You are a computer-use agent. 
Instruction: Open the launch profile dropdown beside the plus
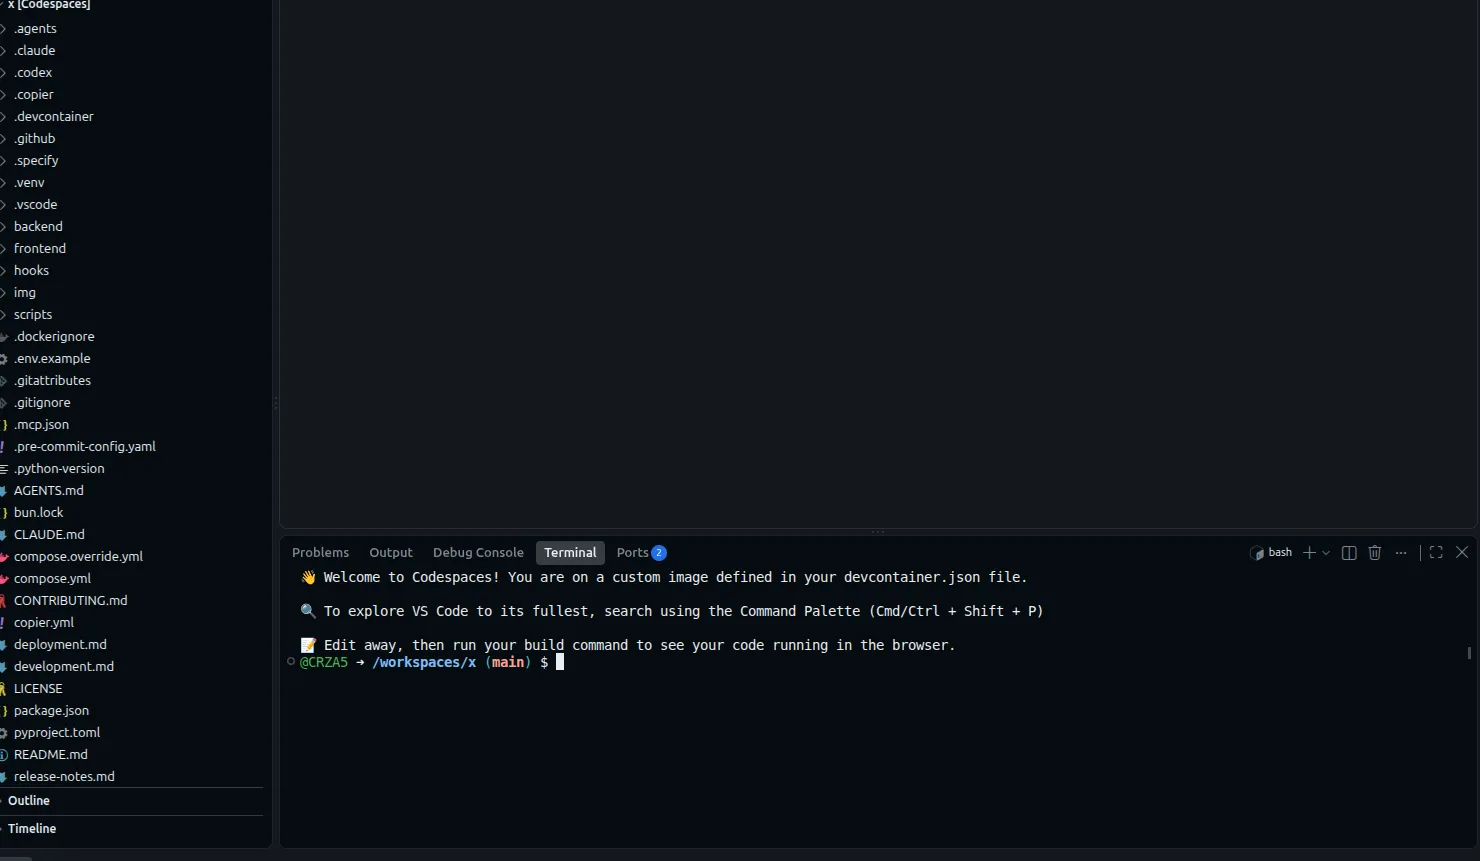click(1326, 553)
